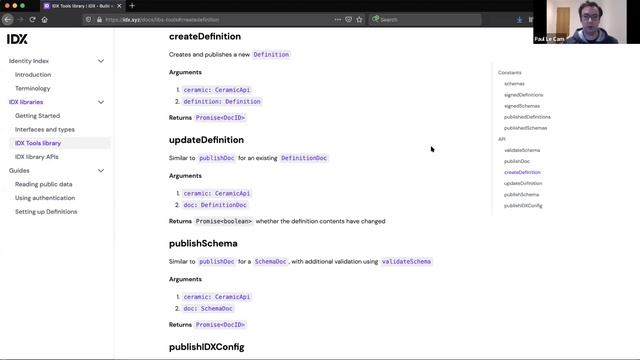The width and height of the screenshot is (640, 360).
Task: Click the Pocket save icon
Action: (x=348, y=20)
